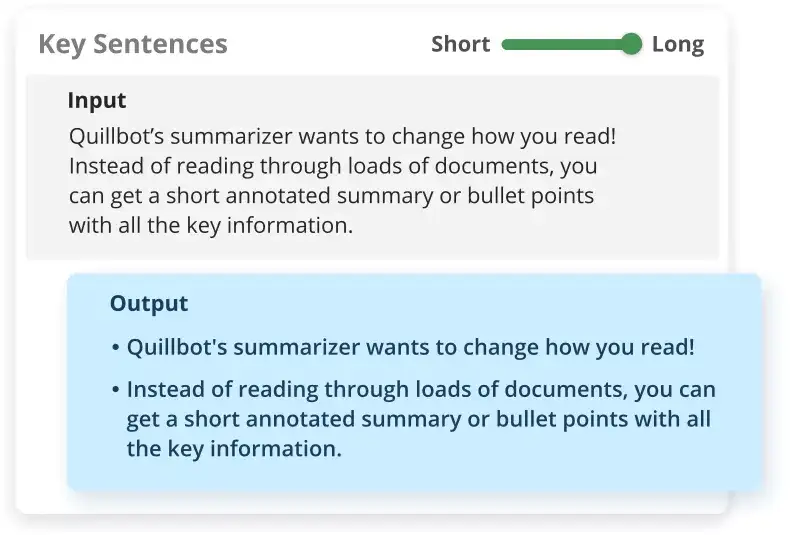Select the Key Sentences mode heading
This screenshot has height=535, width=790.
coord(133,45)
